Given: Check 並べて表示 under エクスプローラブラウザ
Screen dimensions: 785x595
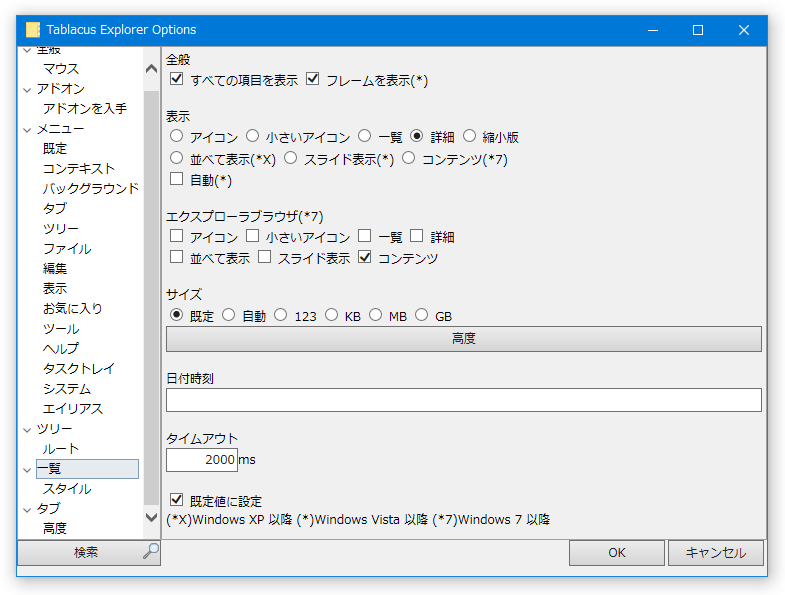Looking at the screenshot, I should click(176, 257).
